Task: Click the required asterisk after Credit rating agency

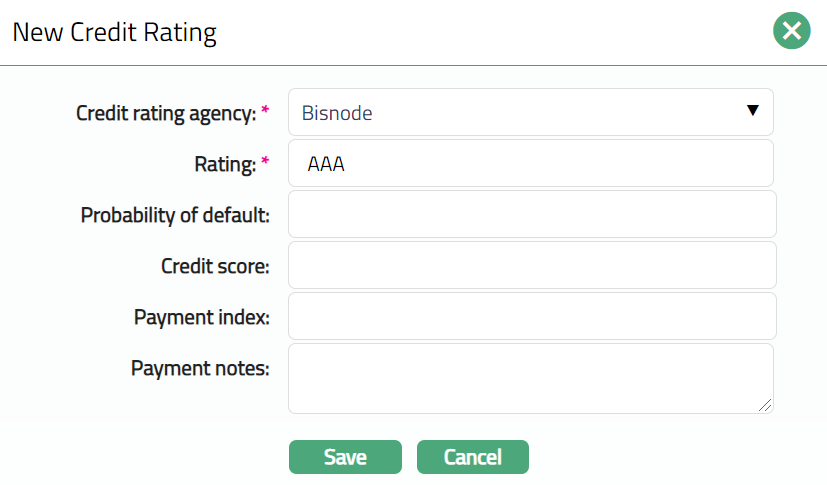Action: point(265,111)
